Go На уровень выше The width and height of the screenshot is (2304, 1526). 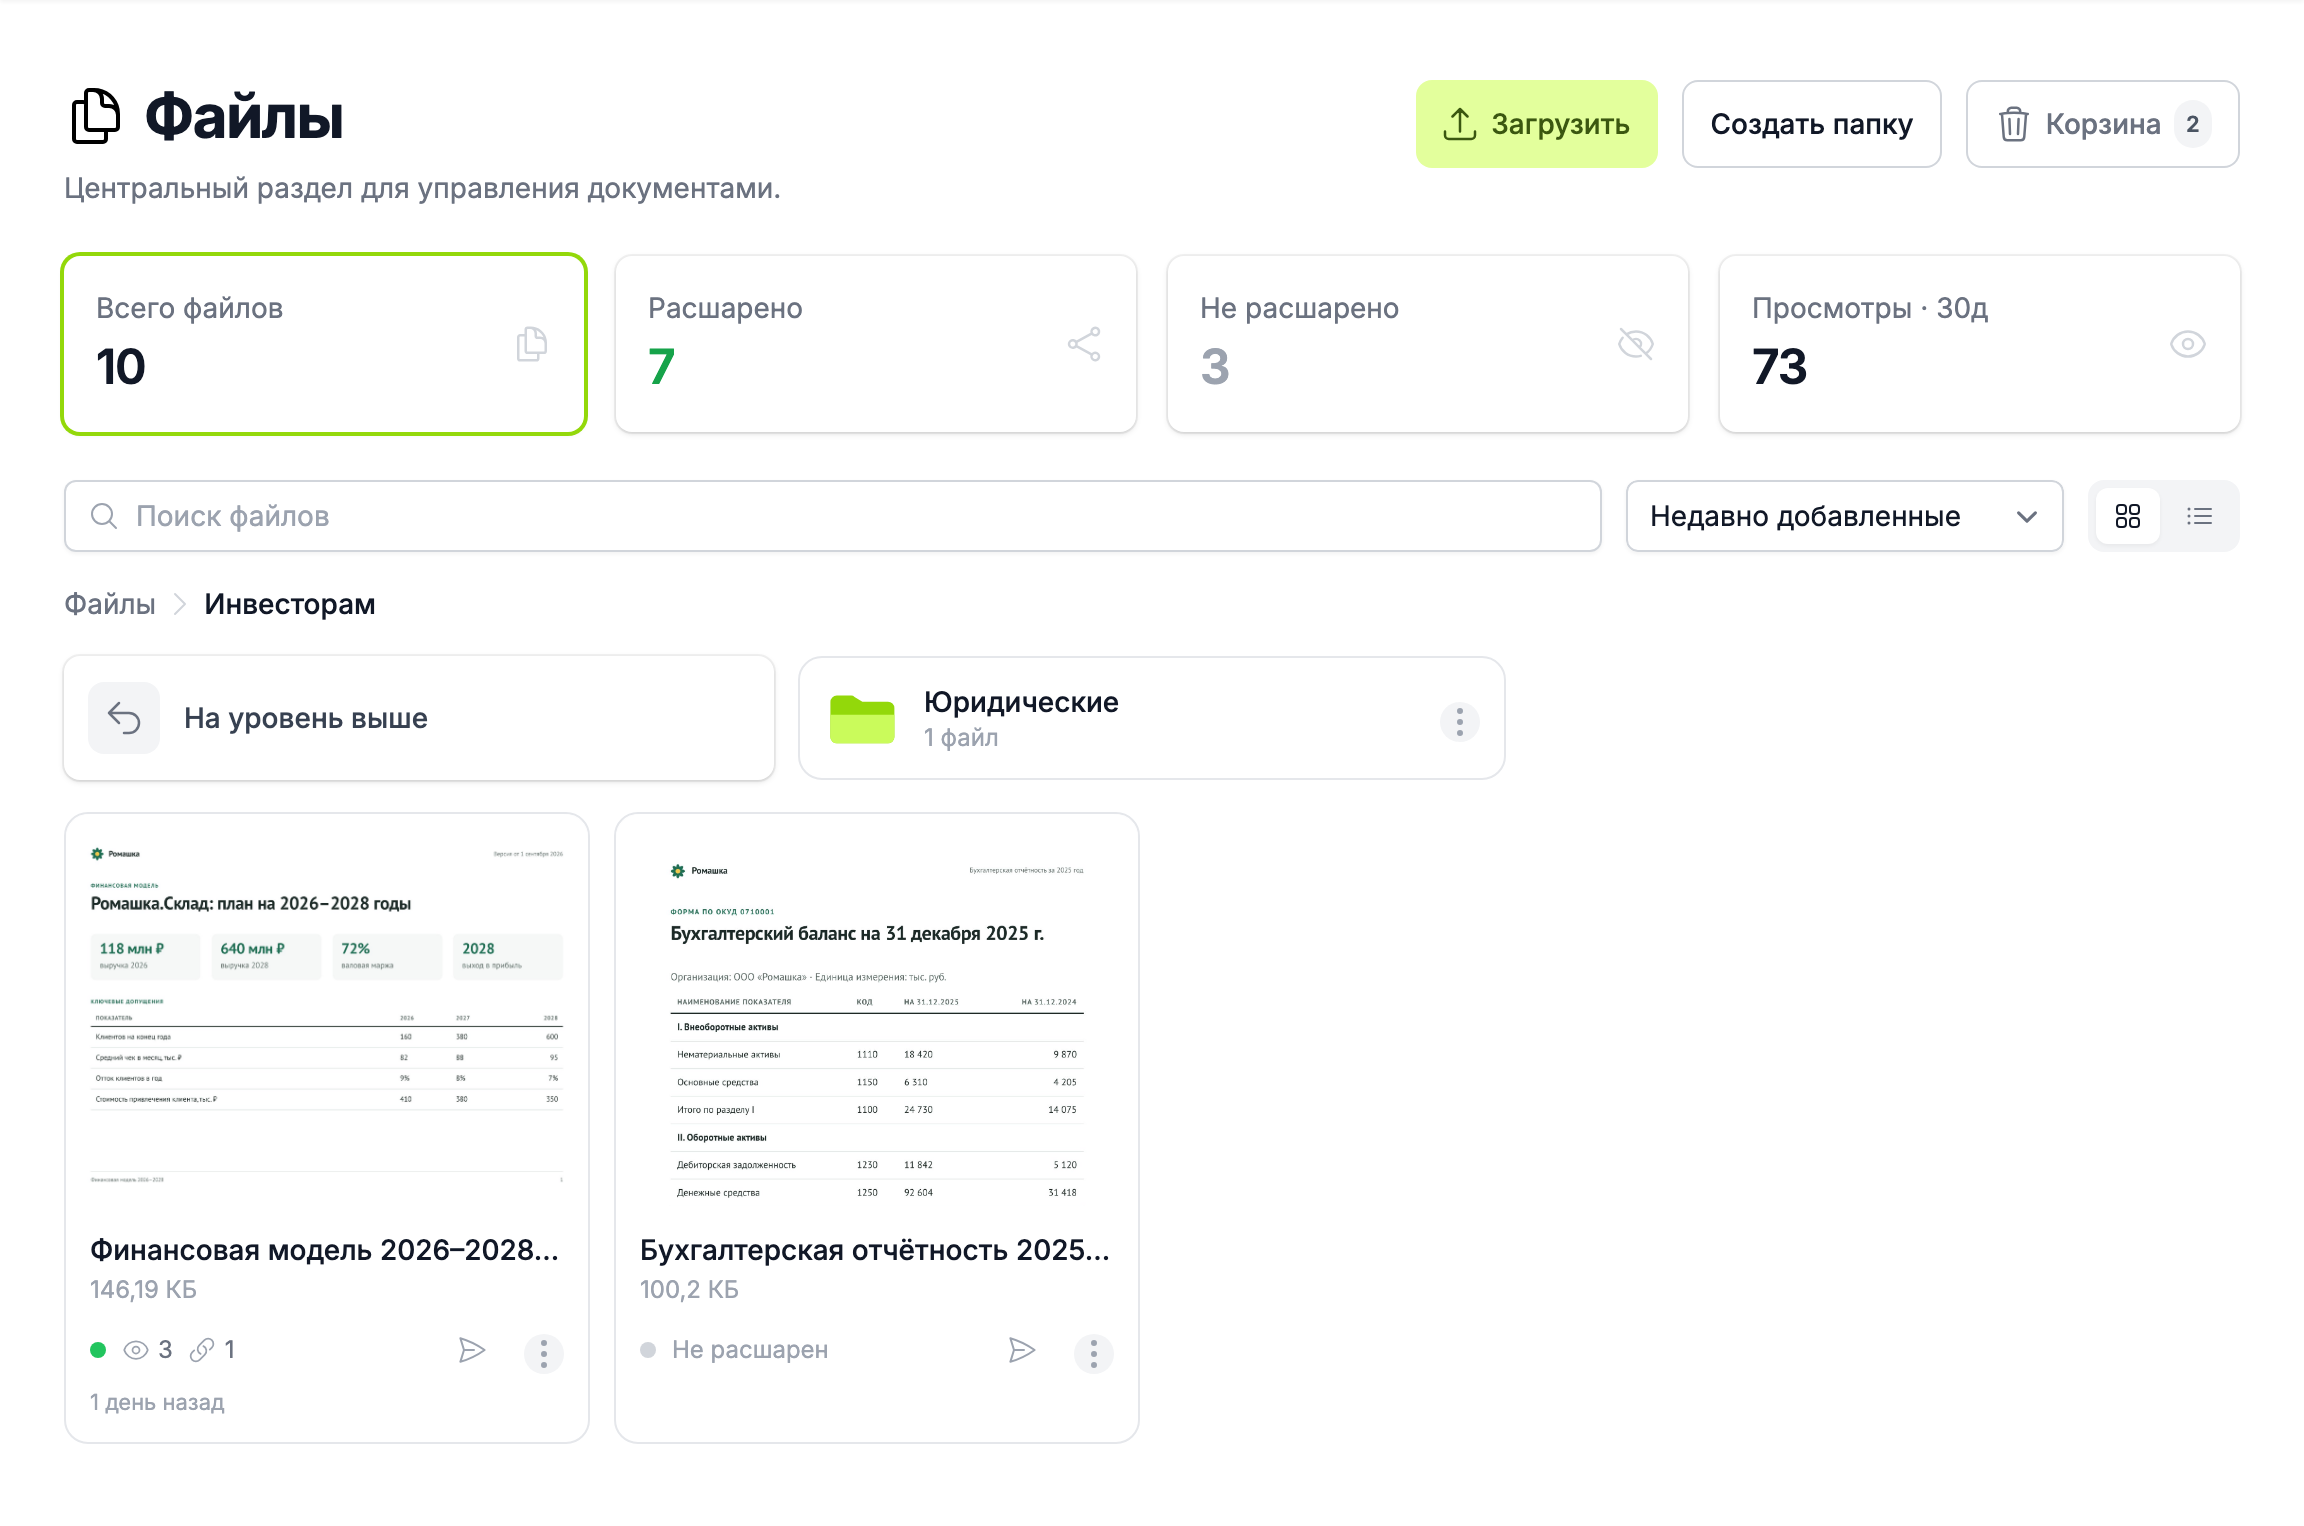tap(419, 718)
